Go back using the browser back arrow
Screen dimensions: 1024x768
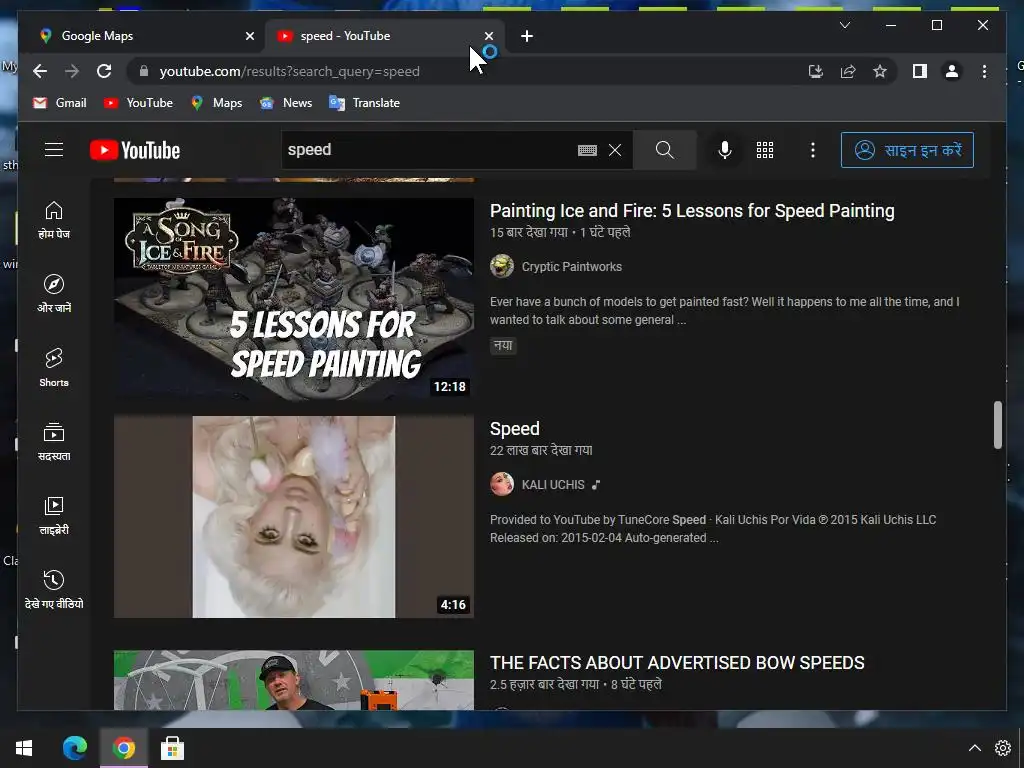click(40, 71)
